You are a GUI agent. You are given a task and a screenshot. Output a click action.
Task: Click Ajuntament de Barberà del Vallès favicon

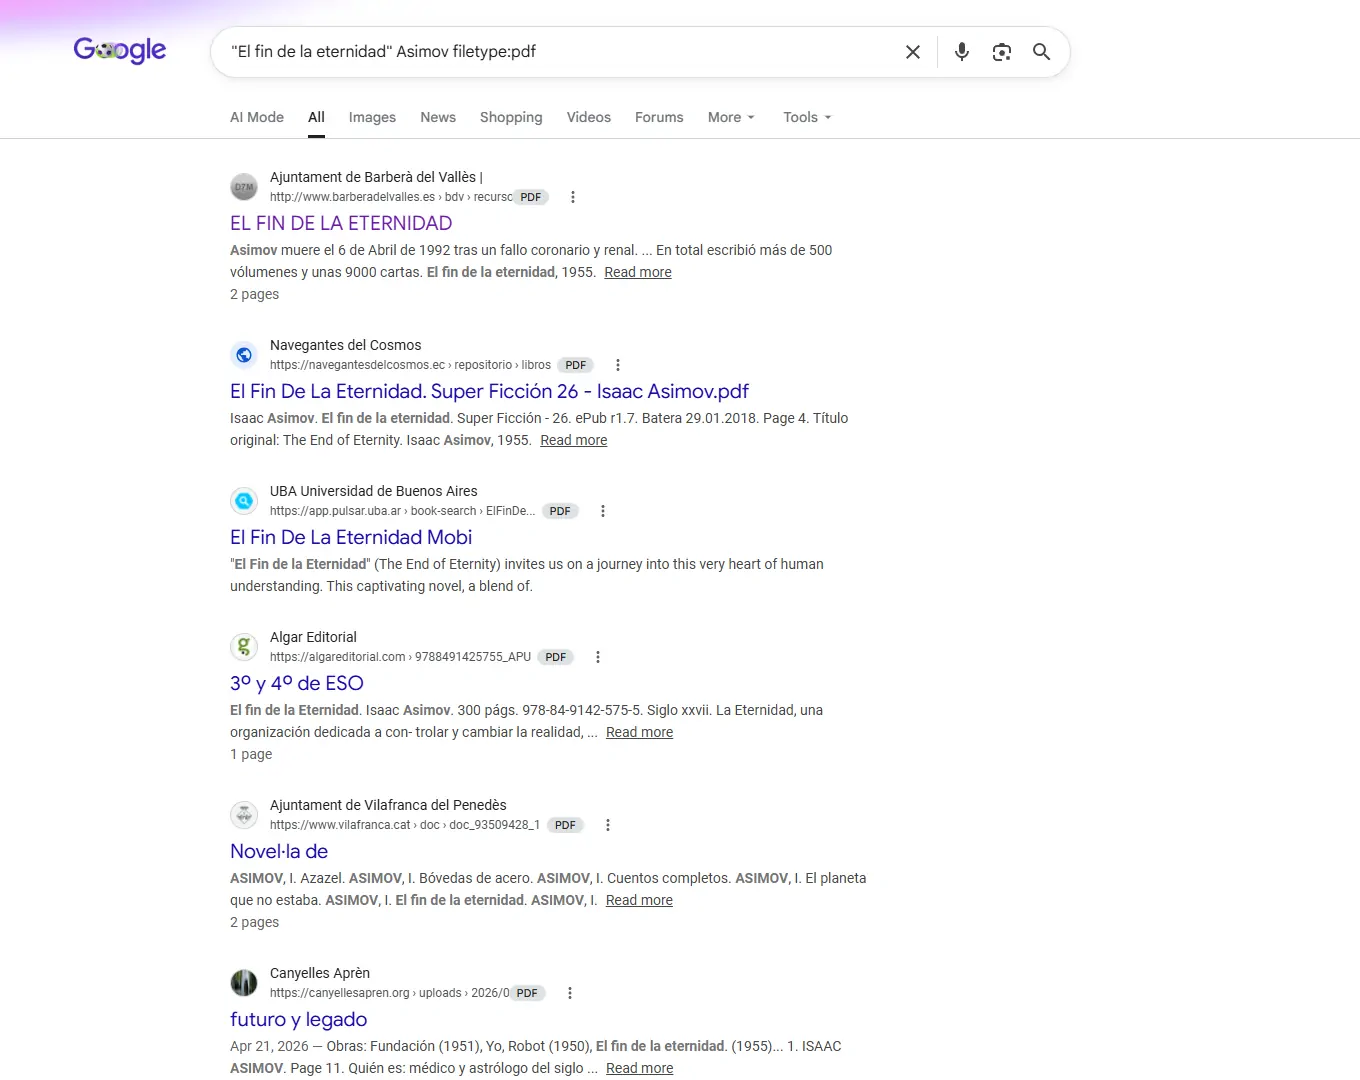point(244,187)
